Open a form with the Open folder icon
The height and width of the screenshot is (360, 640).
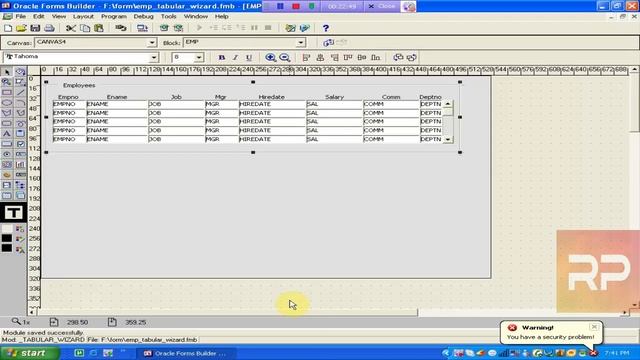coord(21,28)
